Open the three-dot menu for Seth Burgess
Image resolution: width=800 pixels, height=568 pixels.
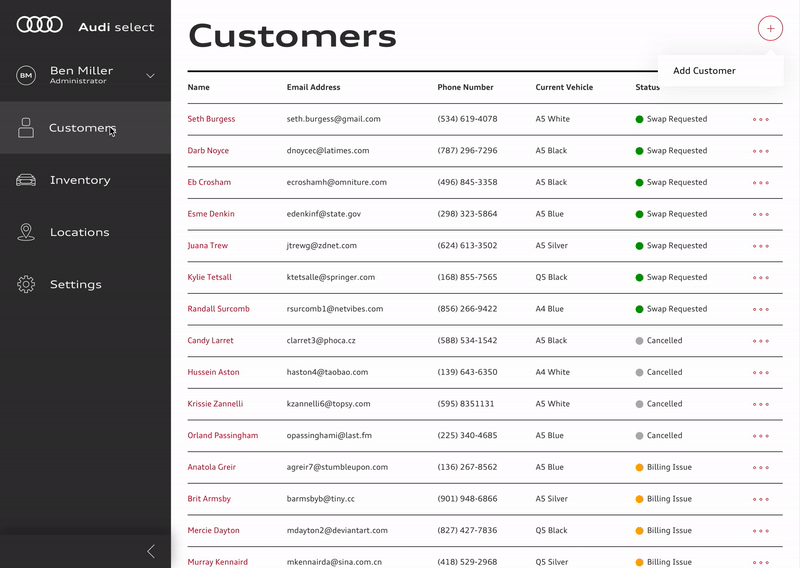pyautogui.click(x=761, y=119)
